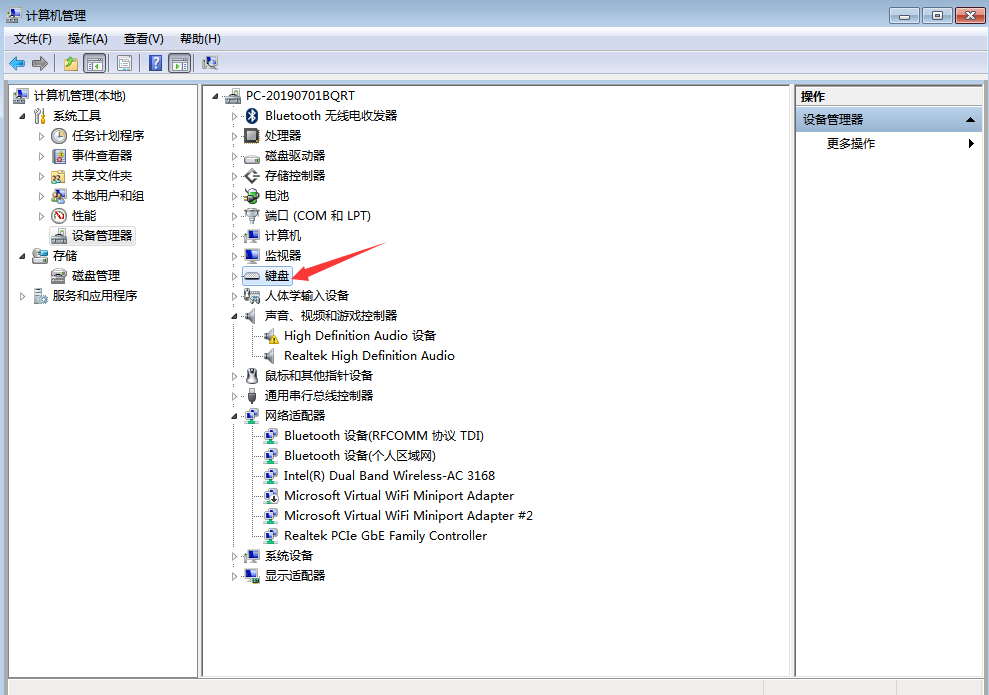The image size is (989, 695).
Task: Expand the 键盘 category triangle
Action: [x=235, y=276]
